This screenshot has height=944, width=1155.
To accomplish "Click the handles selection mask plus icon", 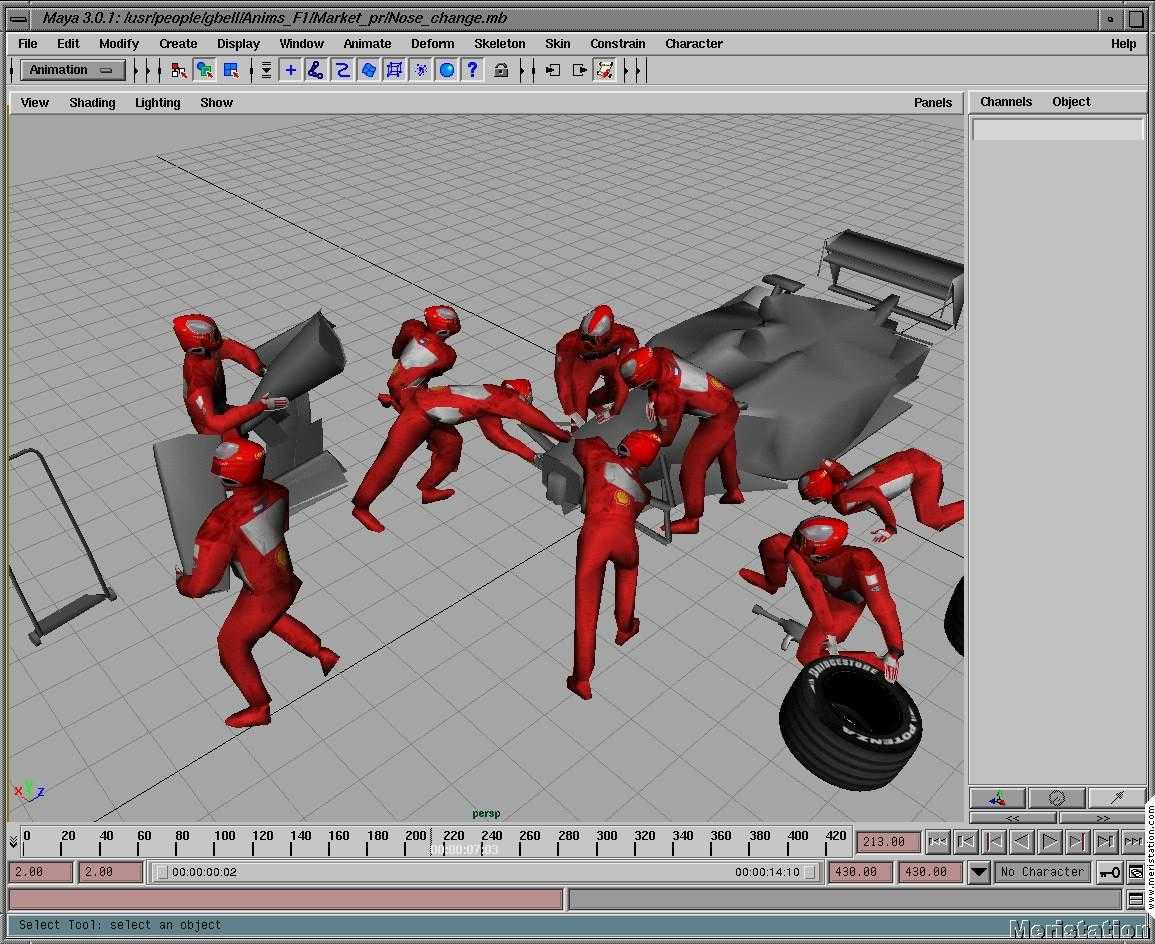I will pos(290,70).
